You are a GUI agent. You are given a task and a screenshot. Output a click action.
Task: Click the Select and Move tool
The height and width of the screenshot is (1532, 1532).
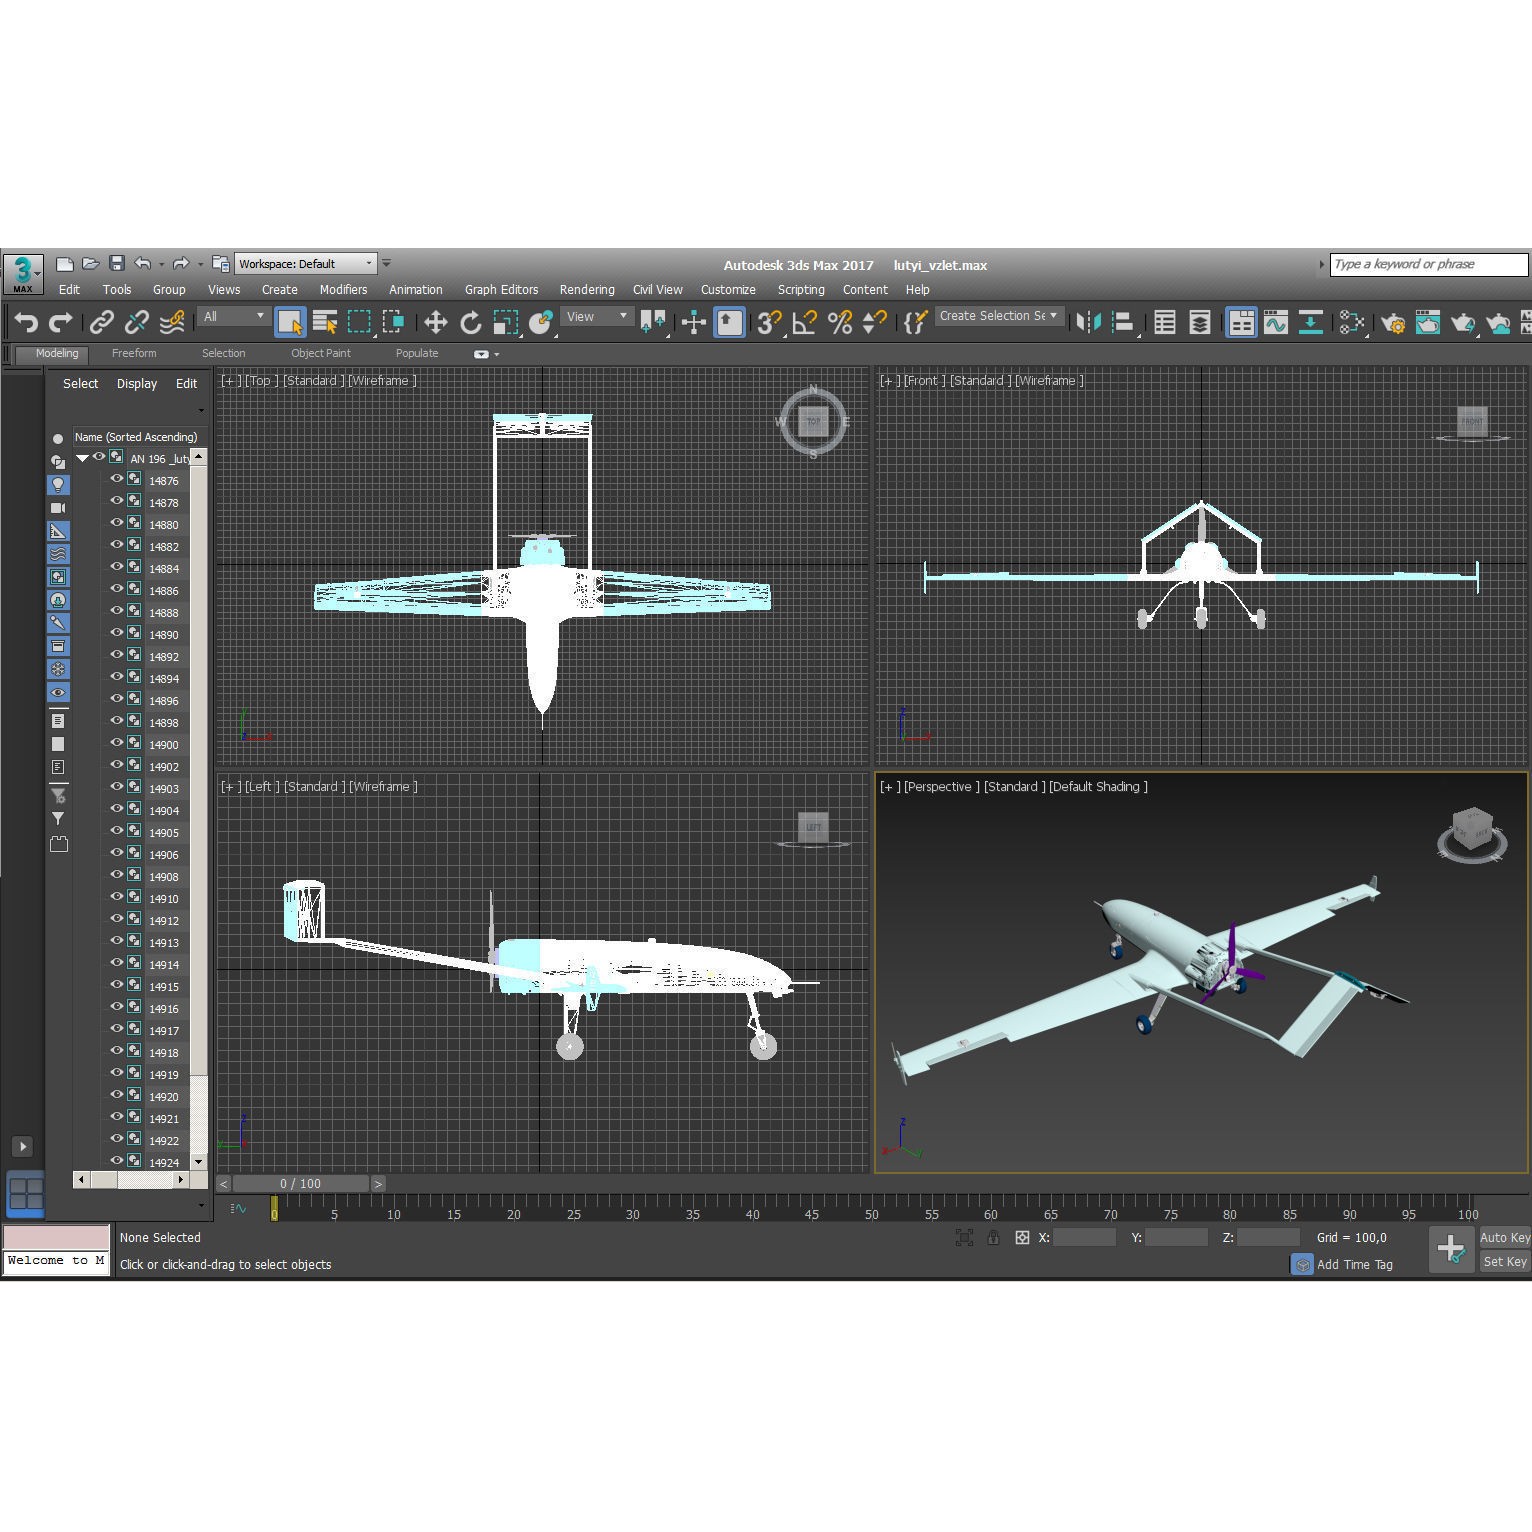tap(437, 322)
